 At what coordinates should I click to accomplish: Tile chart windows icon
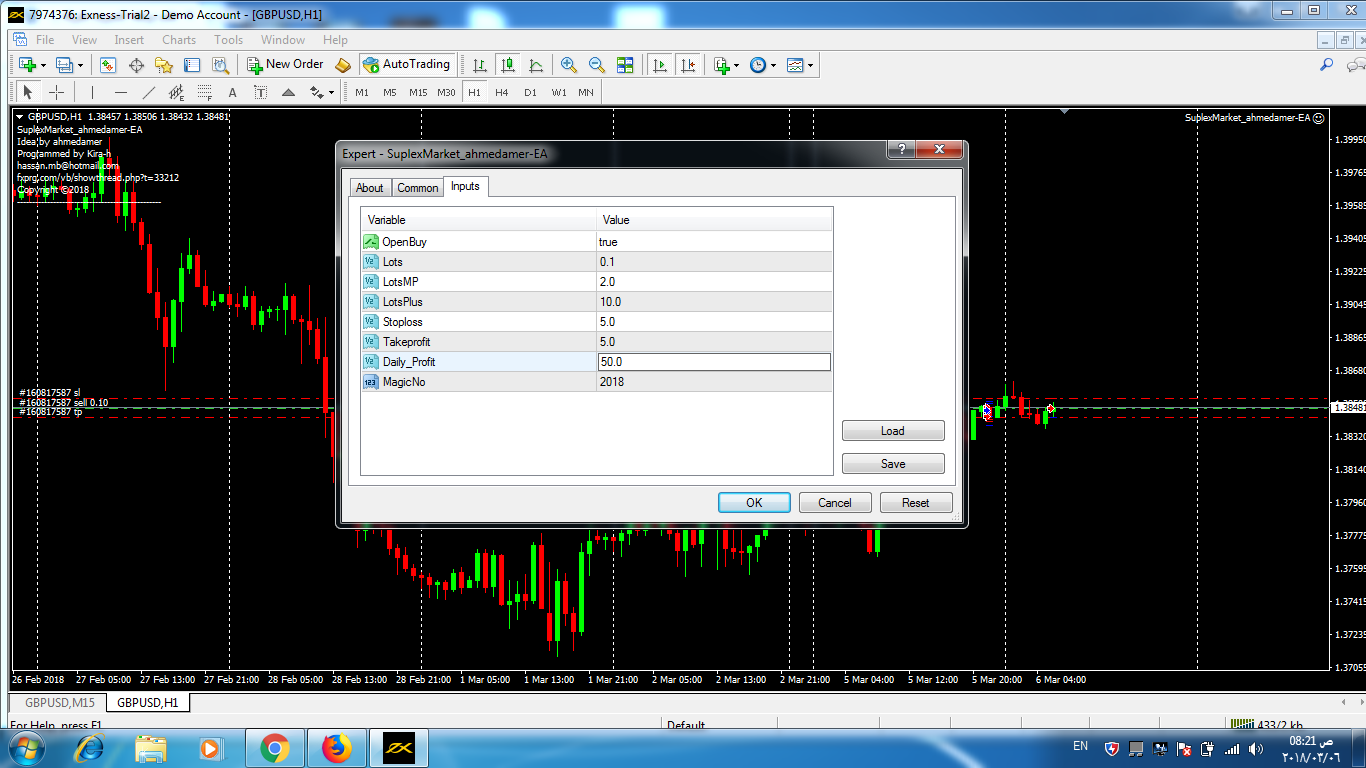pyautogui.click(x=625, y=65)
